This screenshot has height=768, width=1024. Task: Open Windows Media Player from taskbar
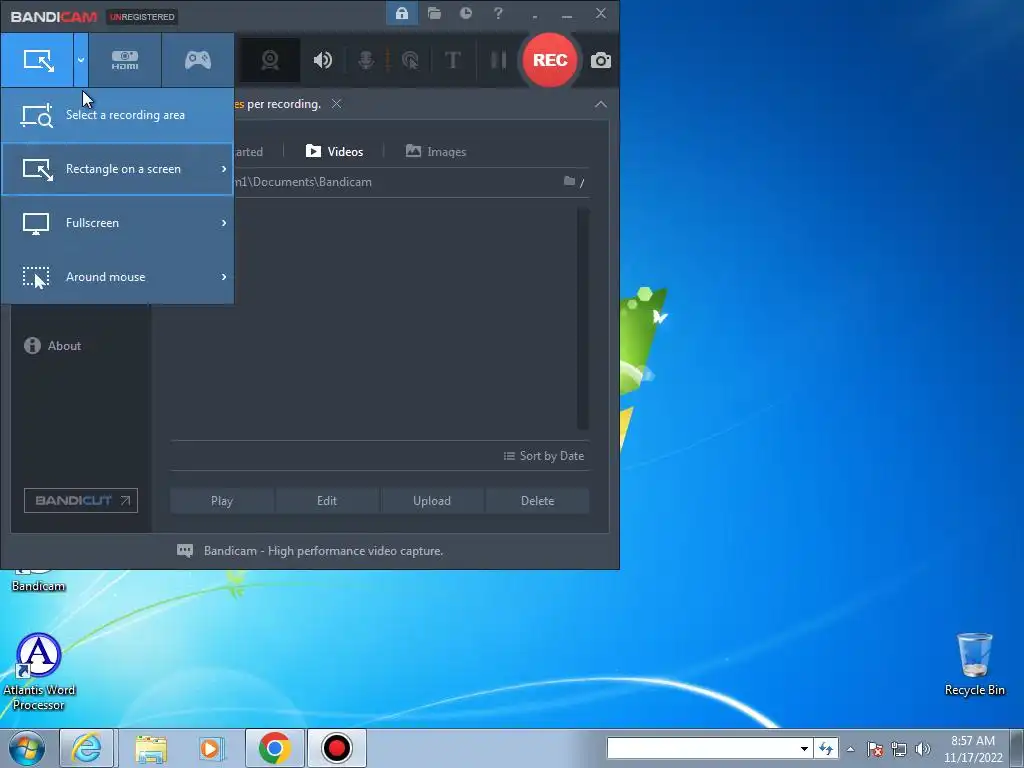[x=211, y=748]
